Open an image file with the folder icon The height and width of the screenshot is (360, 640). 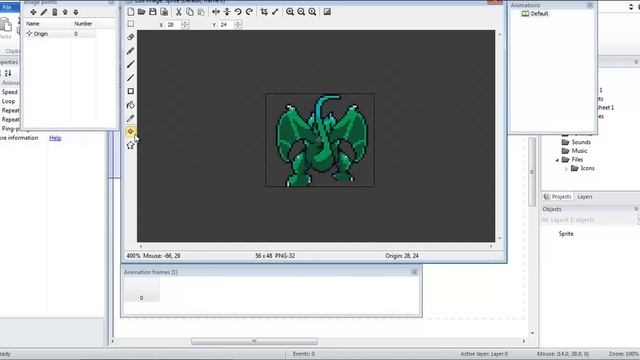coord(142,12)
